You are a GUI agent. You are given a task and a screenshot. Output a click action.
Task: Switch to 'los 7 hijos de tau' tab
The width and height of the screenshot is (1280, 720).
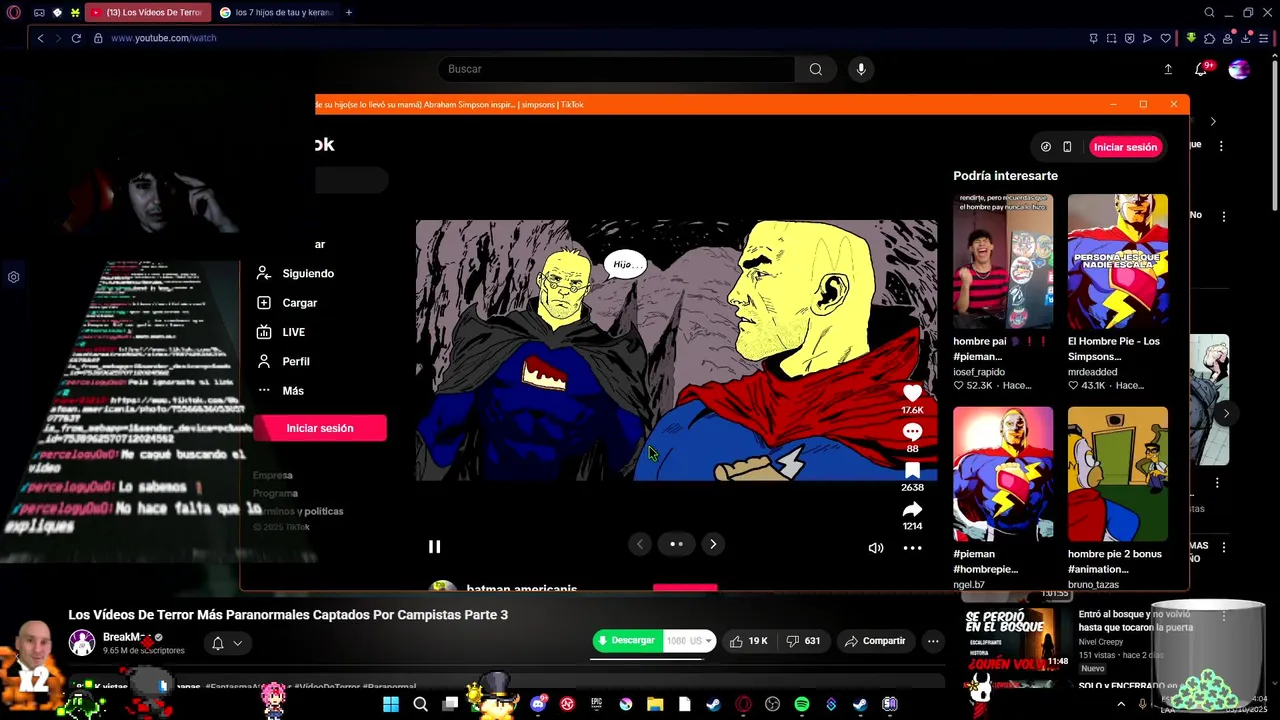tap(276, 12)
